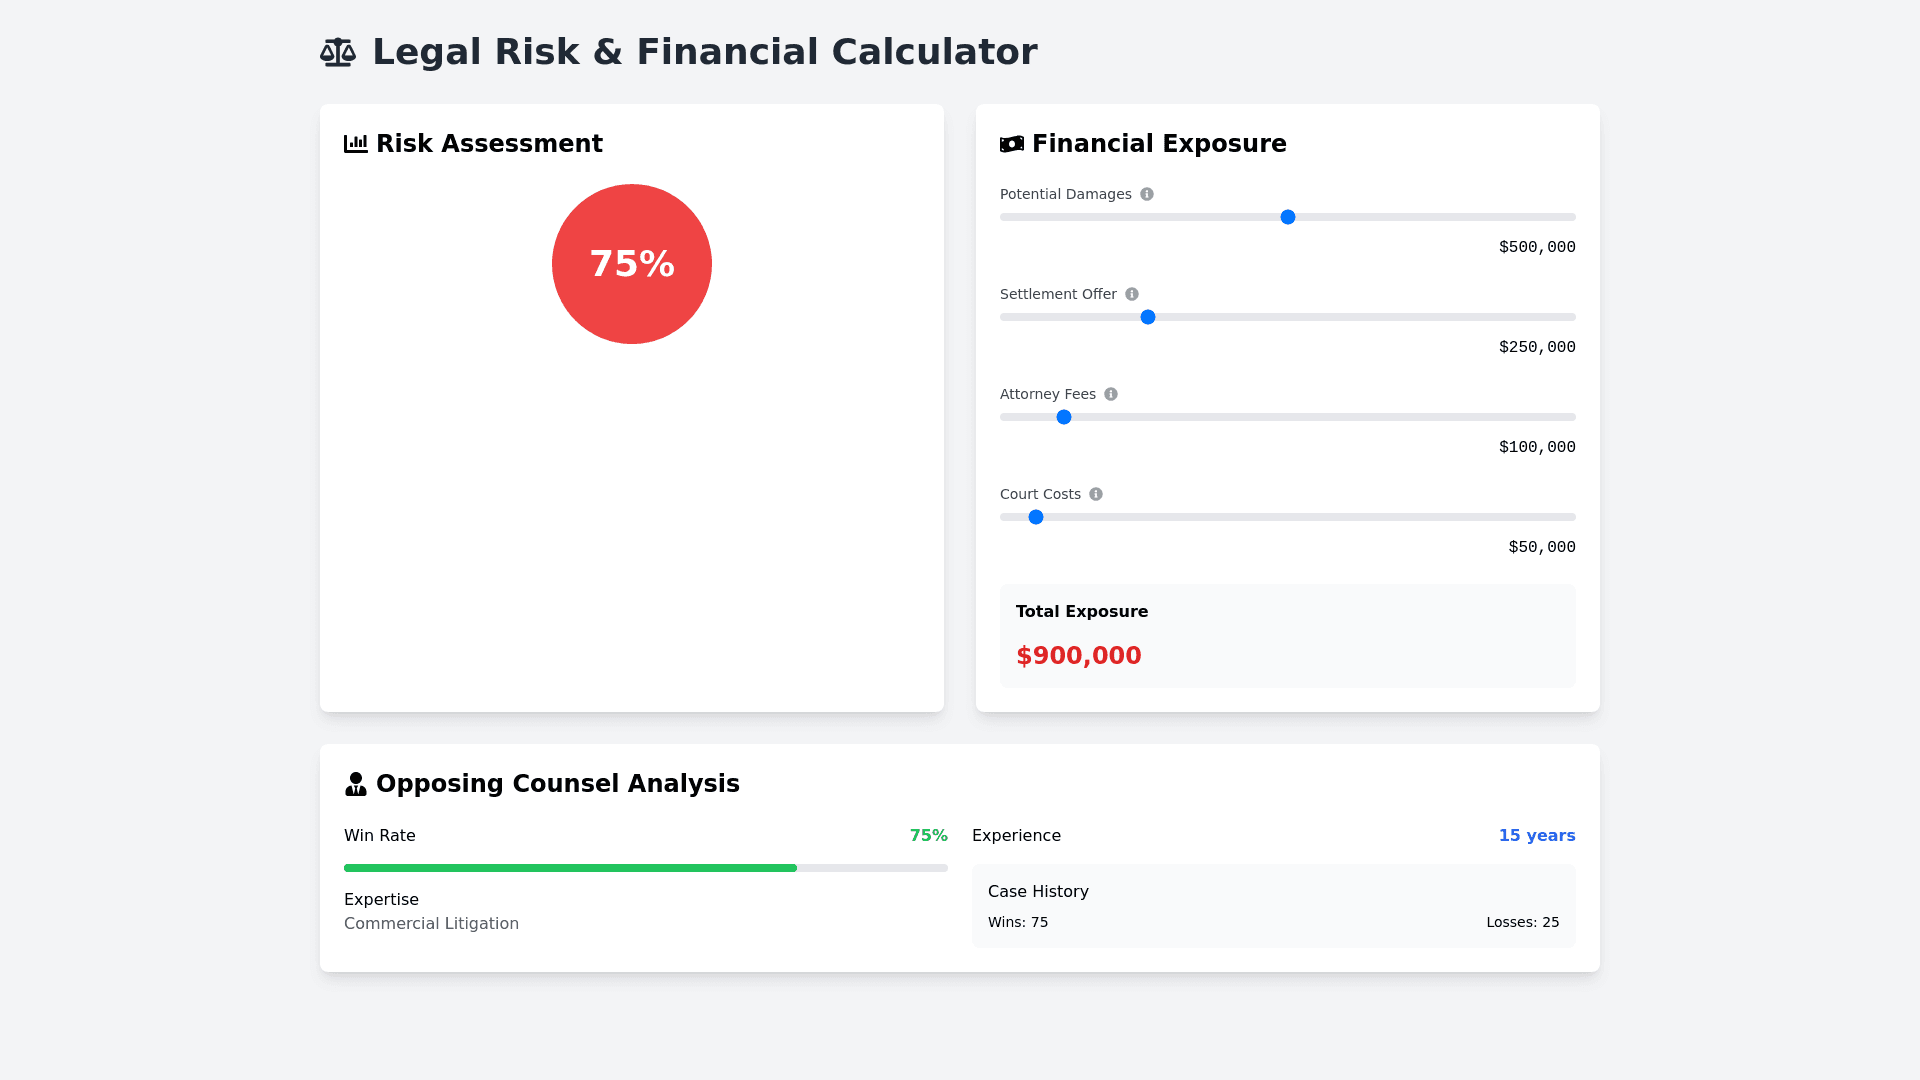Click the Settlement Offer info icon
The width and height of the screenshot is (1920, 1080).
(1132, 294)
